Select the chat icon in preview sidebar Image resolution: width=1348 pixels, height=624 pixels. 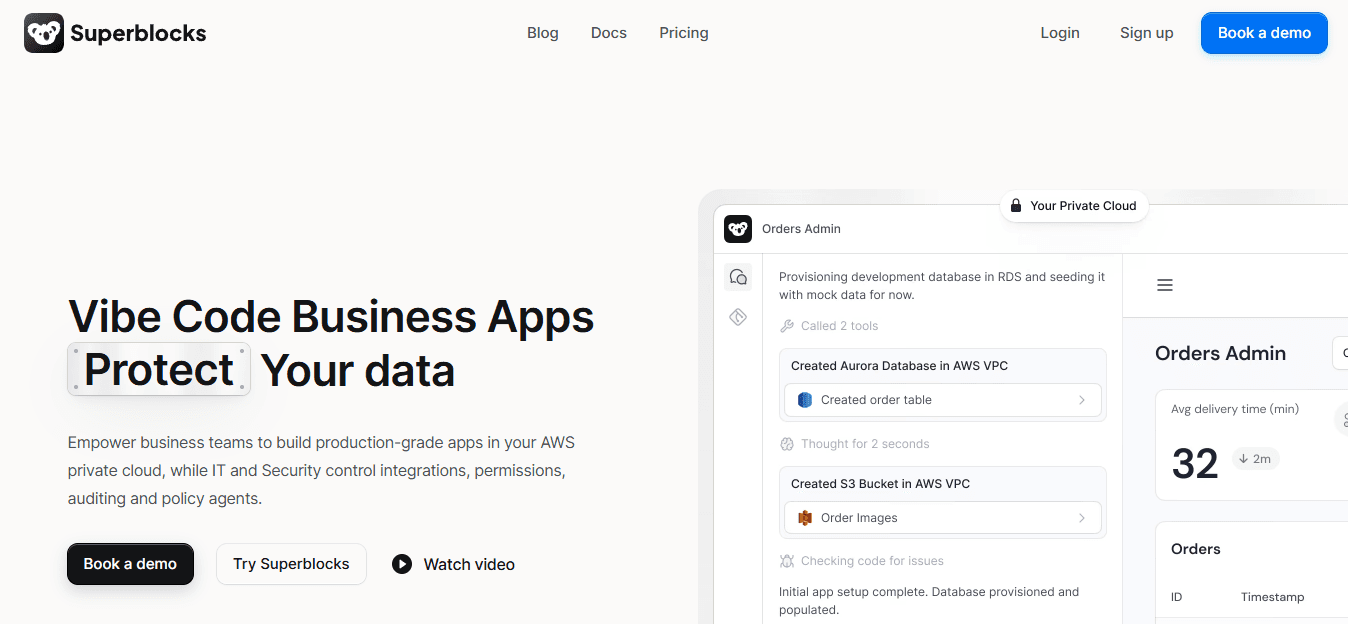pos(738,277)
